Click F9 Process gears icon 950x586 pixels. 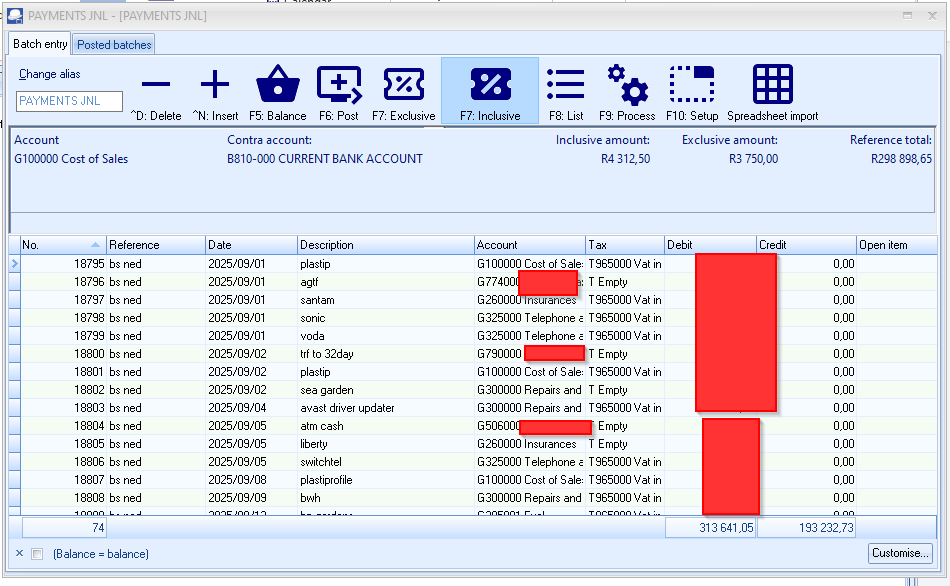(627, 84)
